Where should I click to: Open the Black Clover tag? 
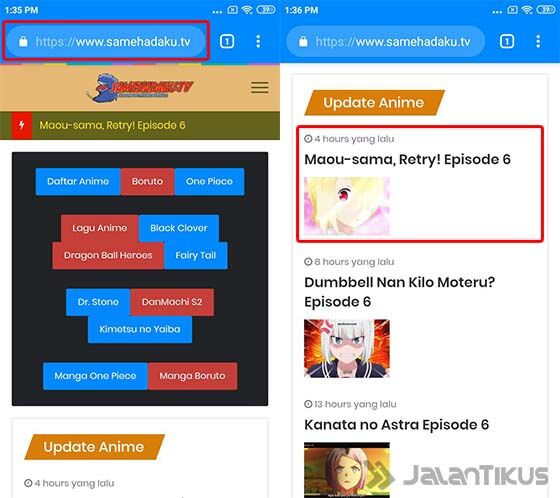click(x=179, y=228)
